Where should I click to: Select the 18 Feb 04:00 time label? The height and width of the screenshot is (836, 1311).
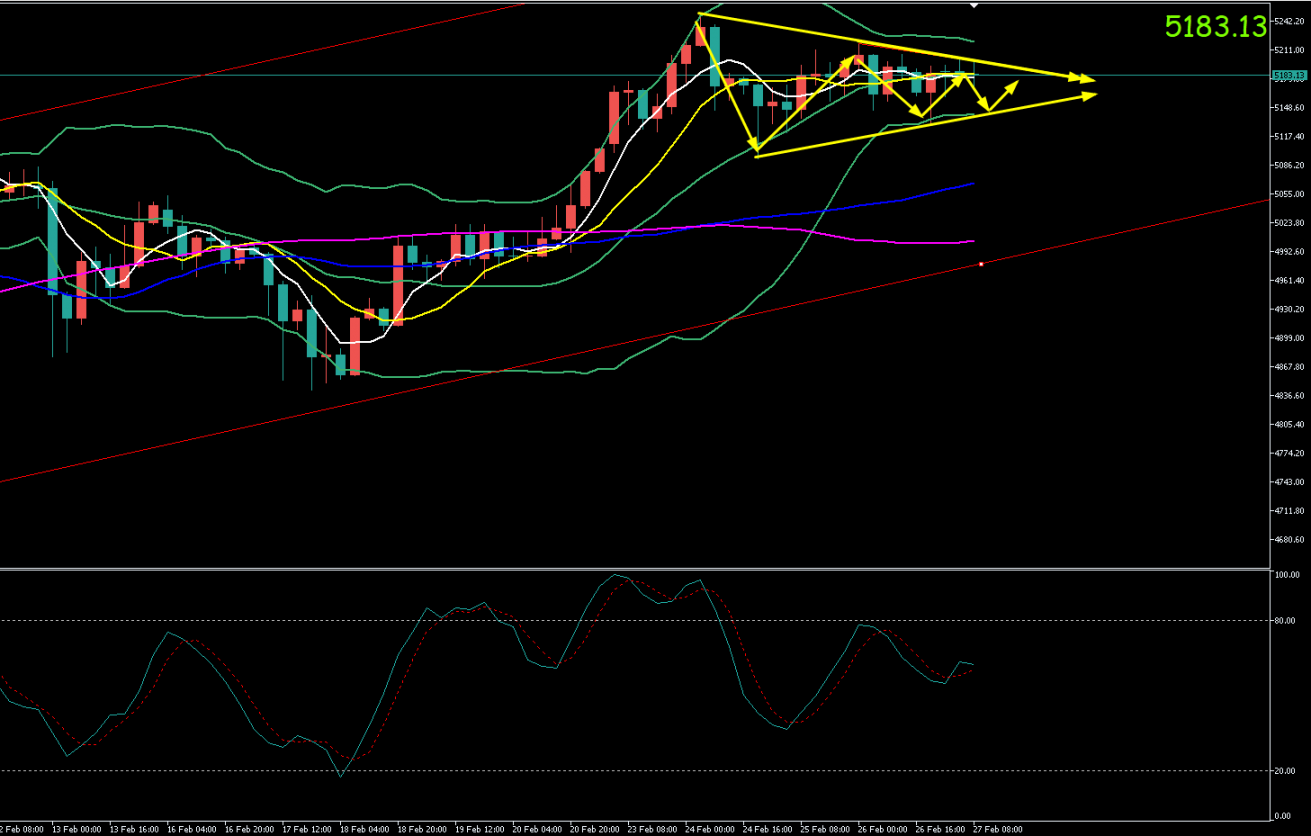point(364,829)
